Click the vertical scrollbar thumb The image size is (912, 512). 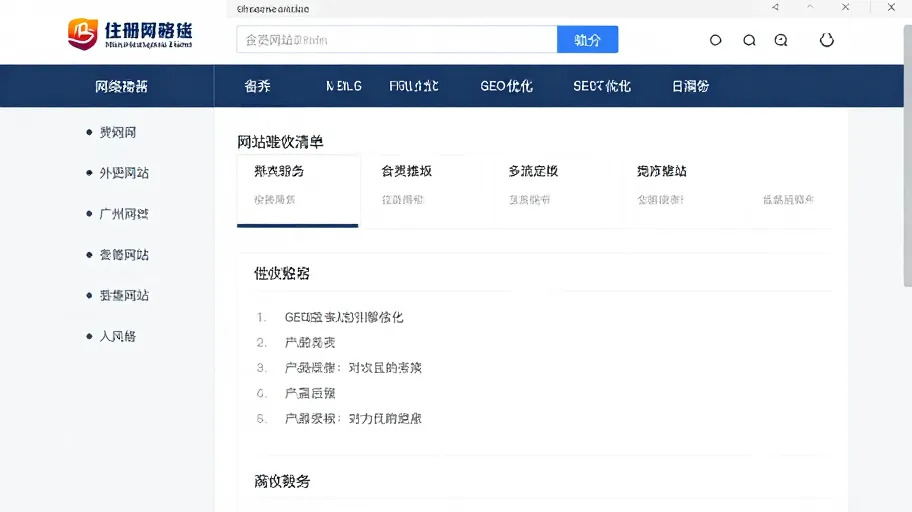(907, 155)
